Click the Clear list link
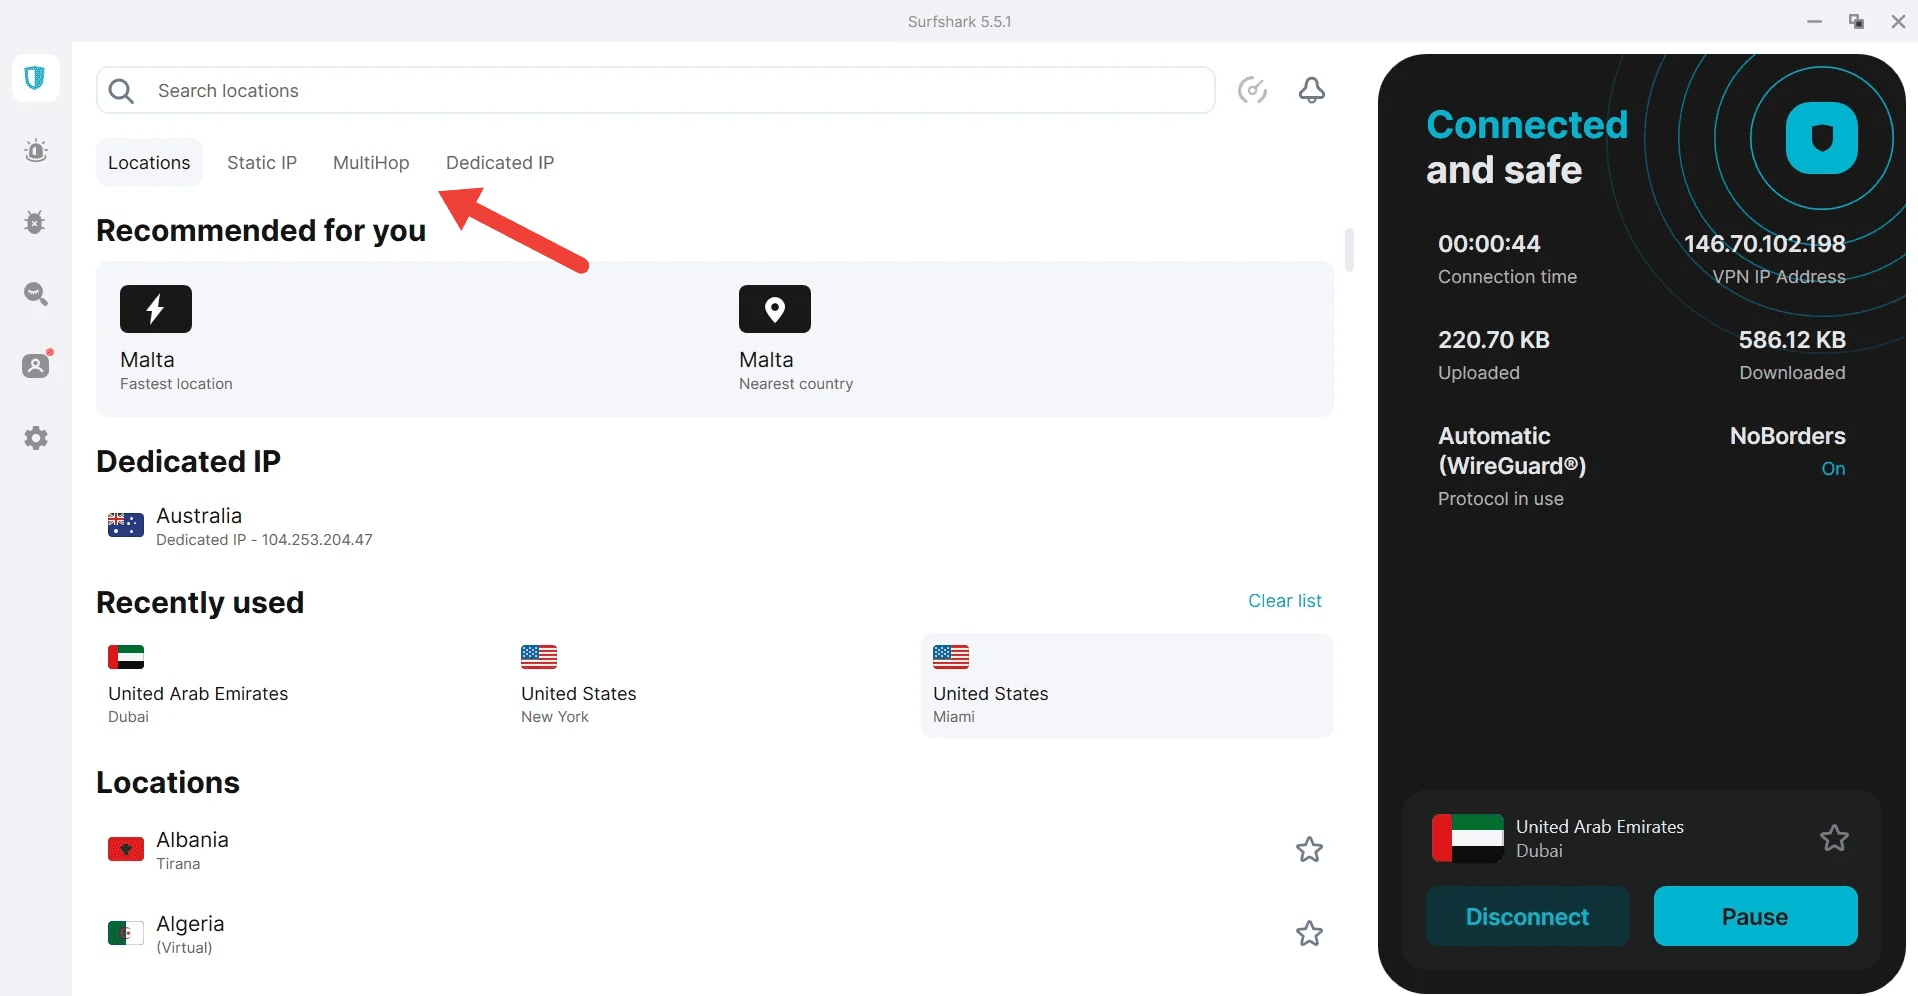This screenshot has width=1918, height=996. pos(1285,601)
